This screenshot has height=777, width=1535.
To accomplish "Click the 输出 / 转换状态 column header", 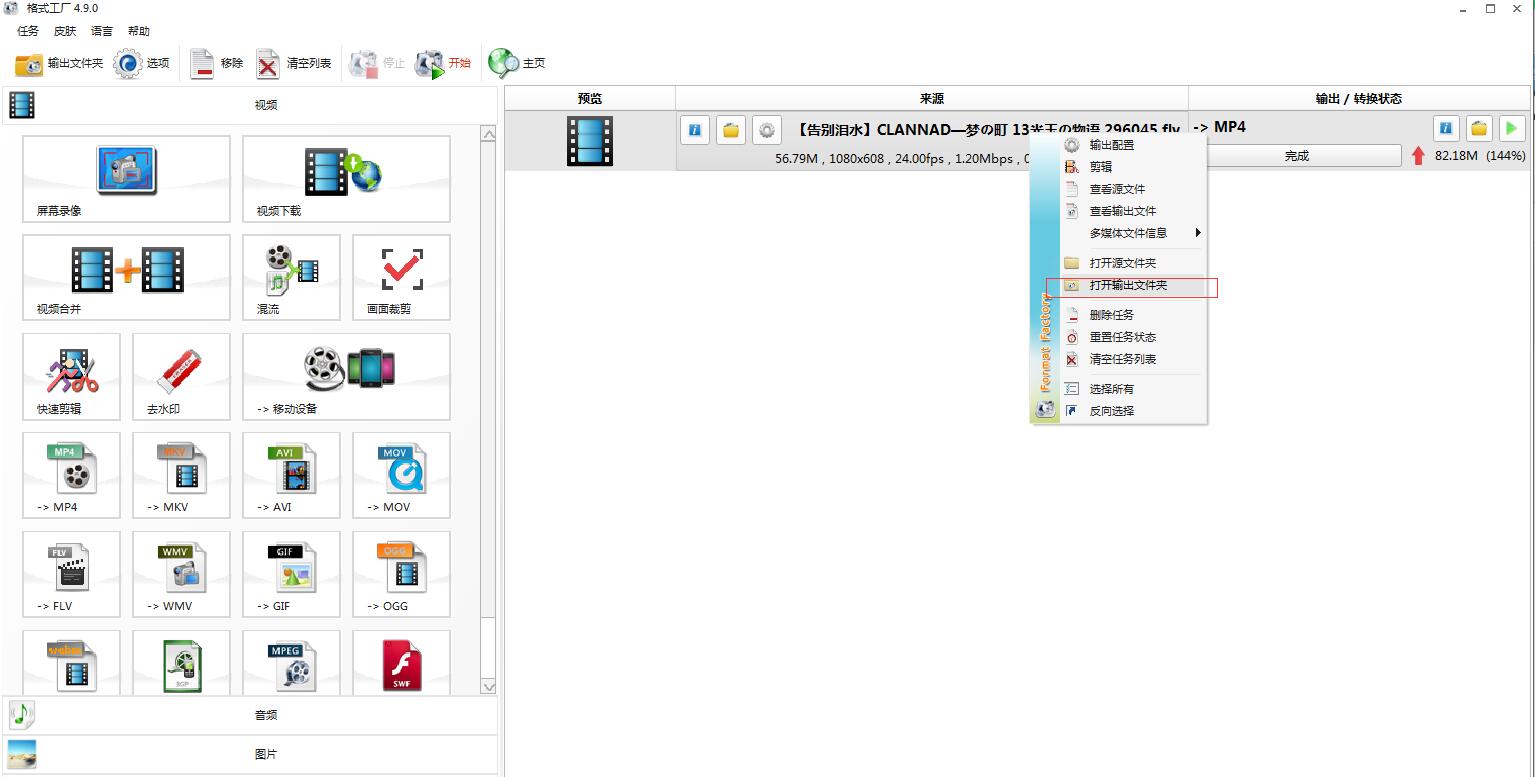I will click(1359, 98).
